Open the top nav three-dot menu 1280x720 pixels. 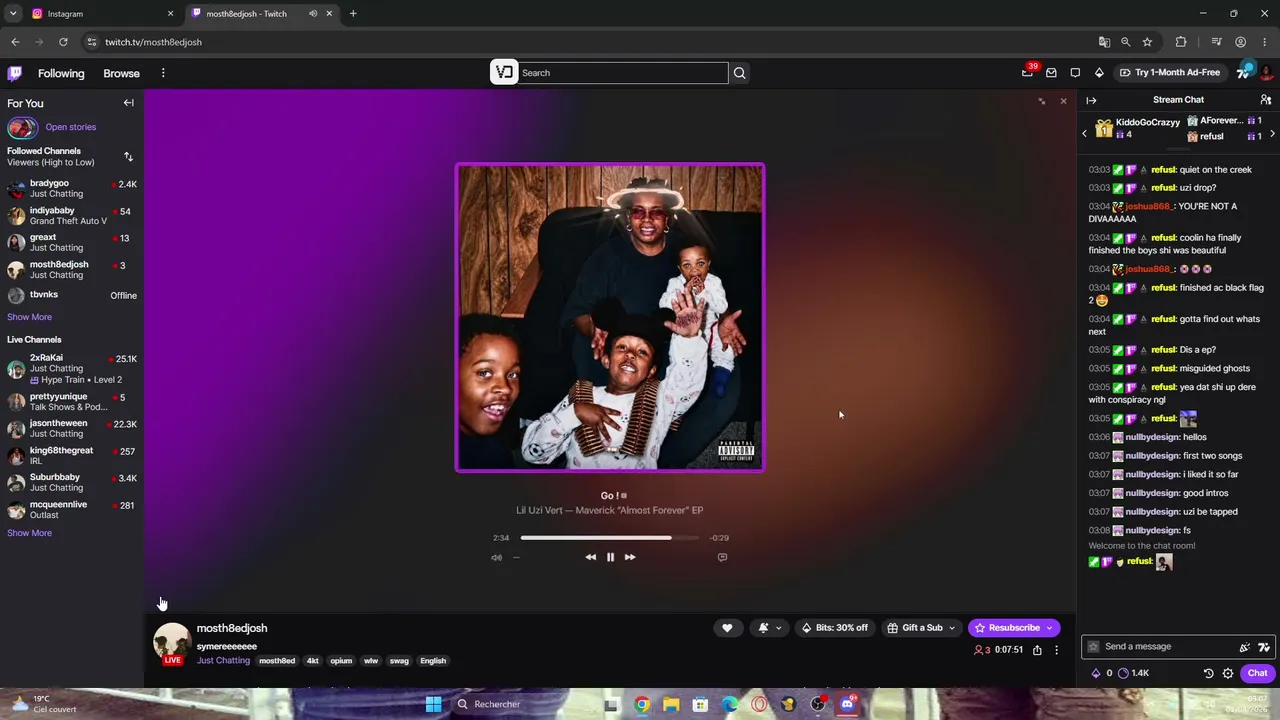[x=163, y=73]
